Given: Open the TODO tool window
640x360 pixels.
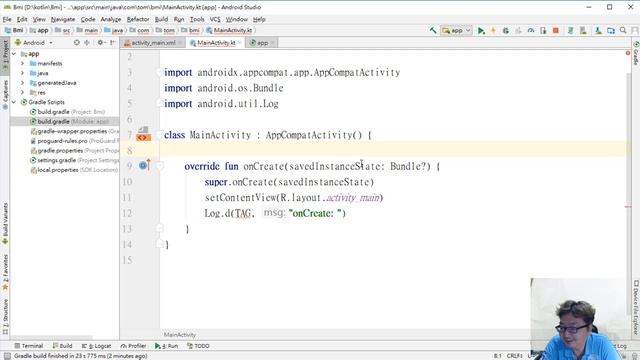Looking at the screenshot, I should [198, 346].
